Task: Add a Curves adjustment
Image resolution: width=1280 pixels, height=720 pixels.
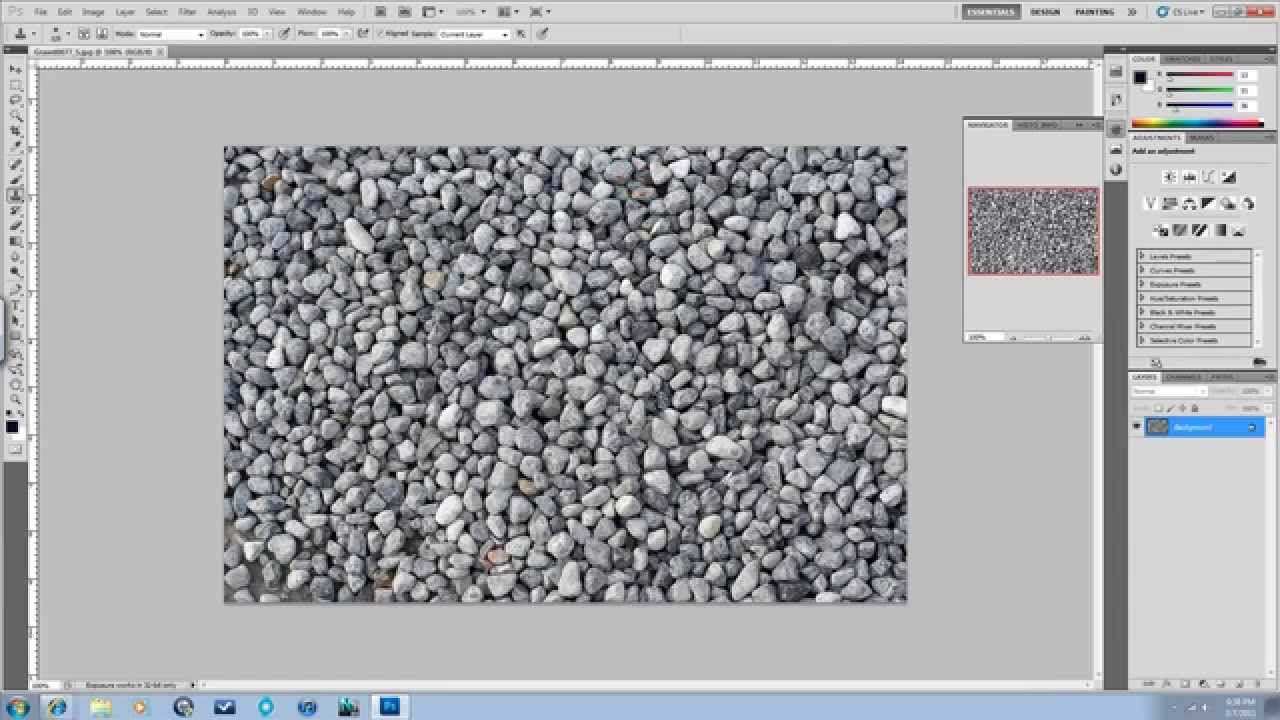Action: (x=1208, y=177)
